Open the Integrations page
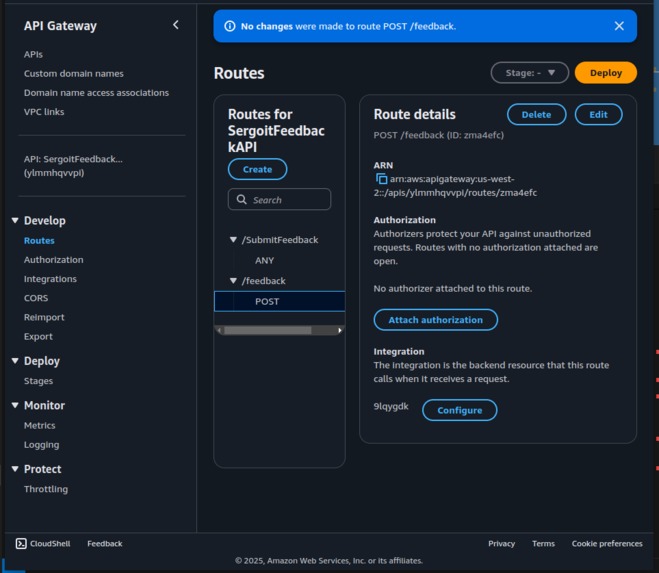 pos(50,279)
